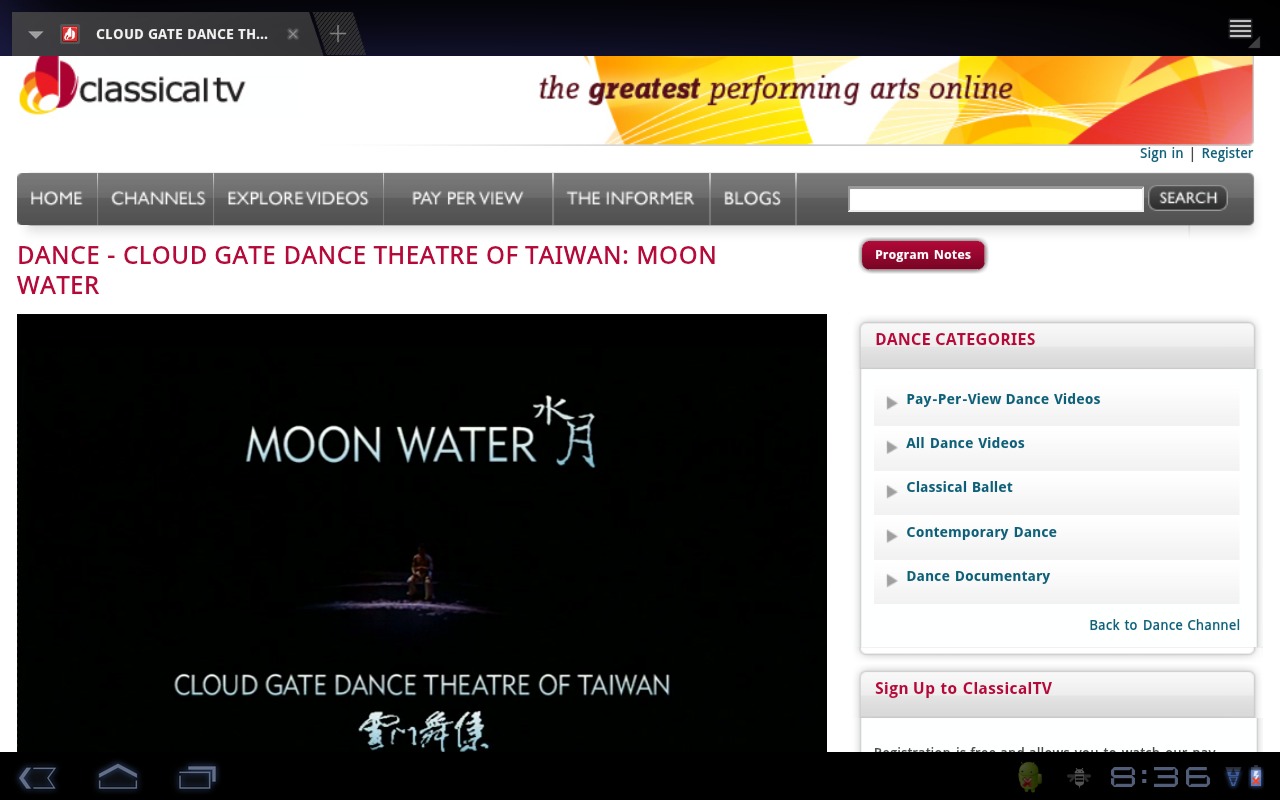Open Contemporary Dance category link
Image resolution: width=1280 pixels, height=800 pixels.
(981, 532)
